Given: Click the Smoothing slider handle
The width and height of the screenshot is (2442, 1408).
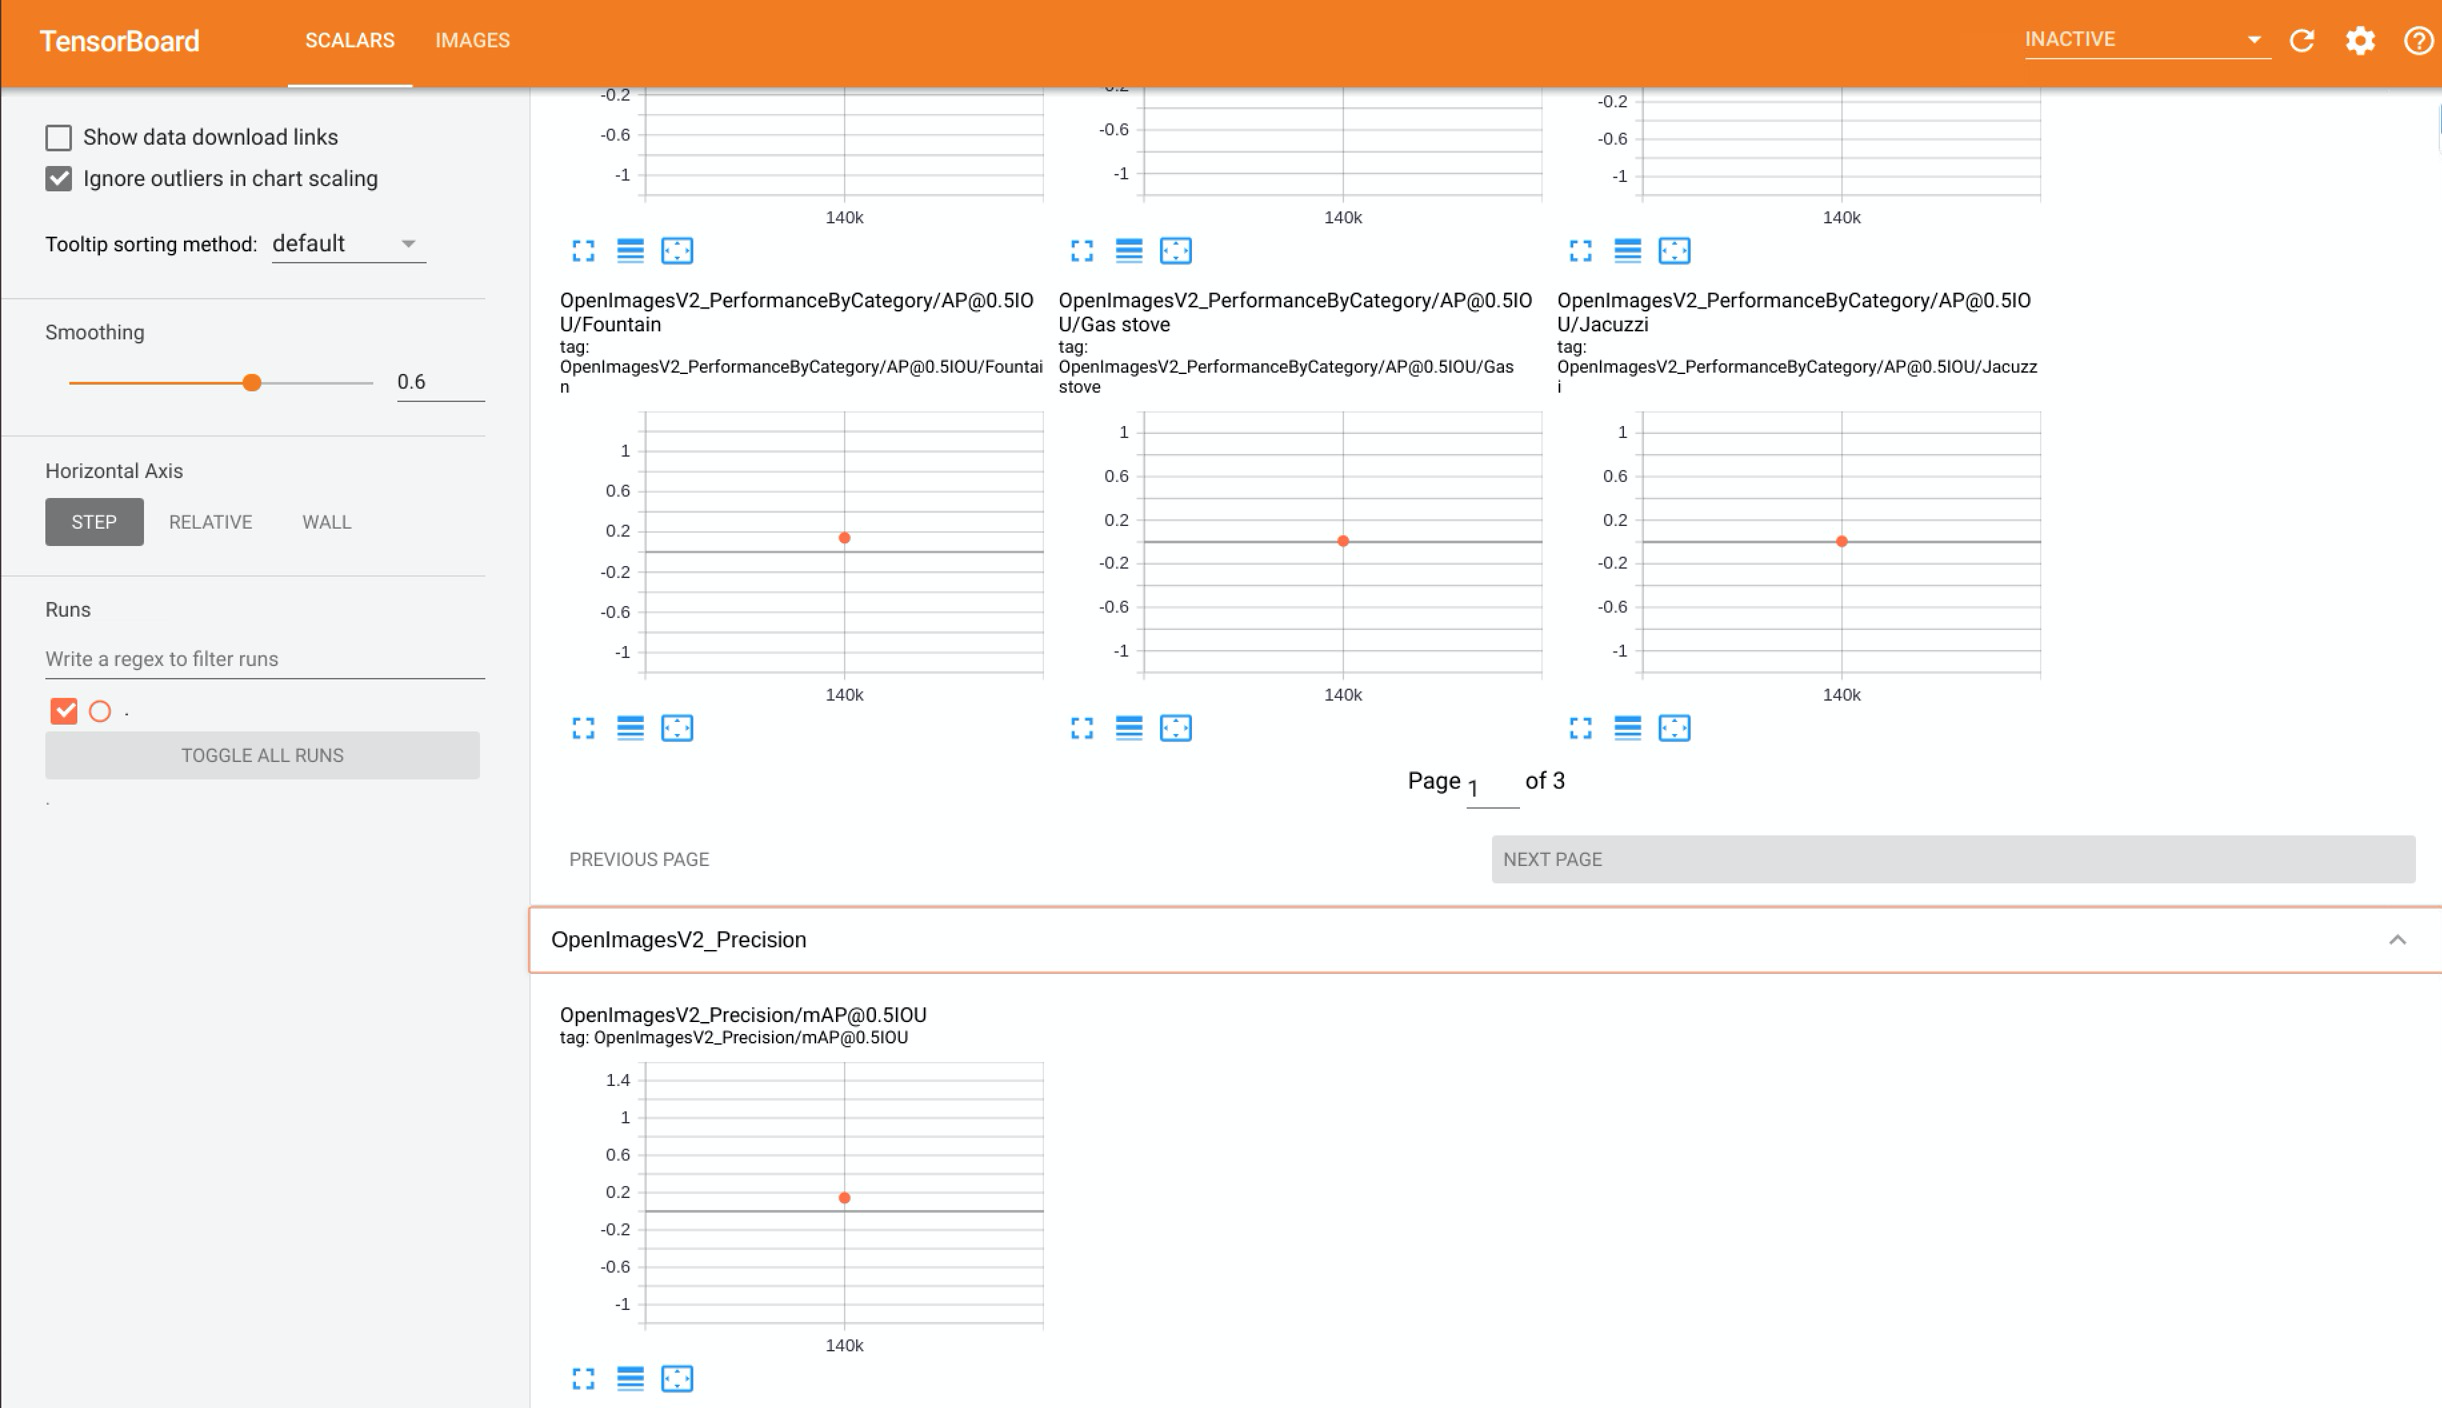Looking at the screenshot, I should pyautogui.click(x=252, y=383).
